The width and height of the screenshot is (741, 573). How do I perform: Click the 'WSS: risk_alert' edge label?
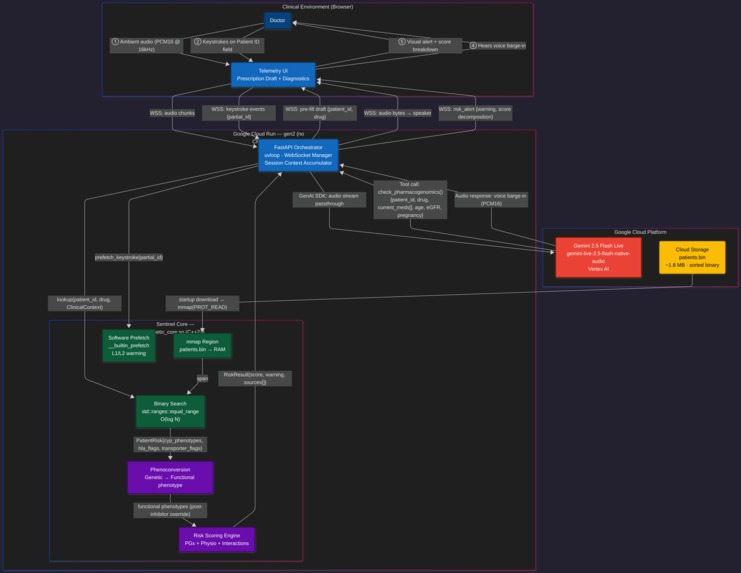pyautogui.click(x=475, y=113)
